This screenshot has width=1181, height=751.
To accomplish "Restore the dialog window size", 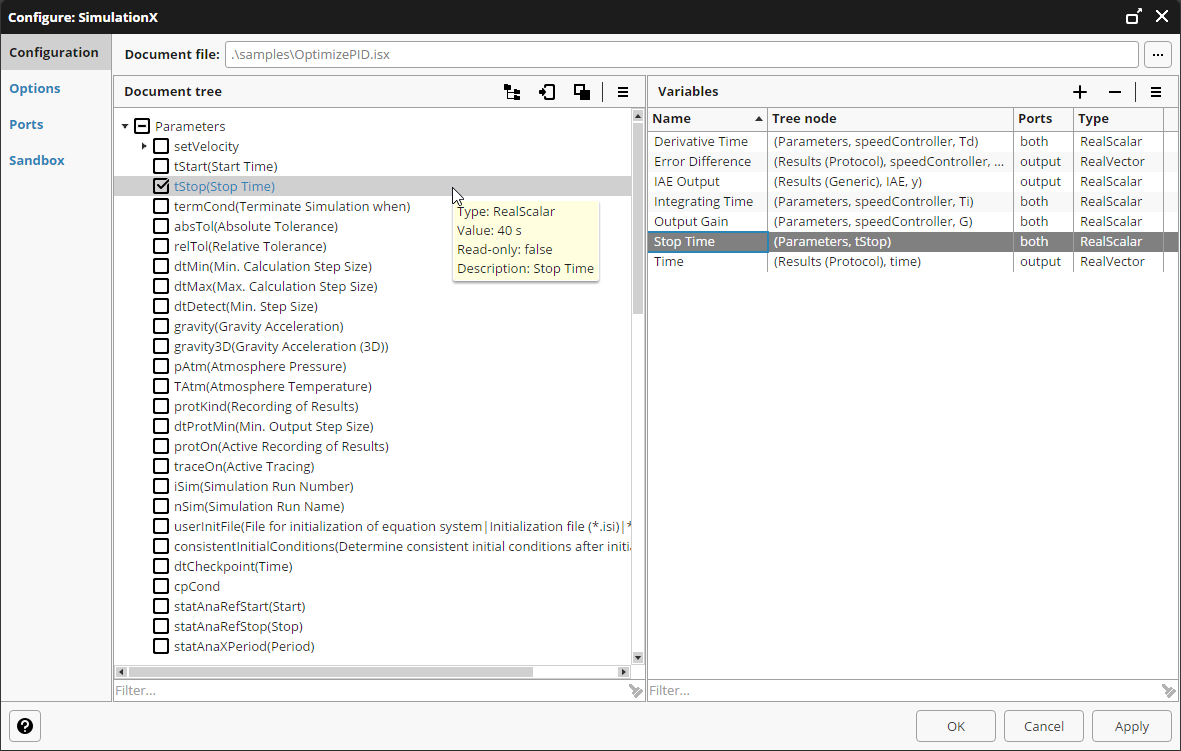I will point(1134,17).
